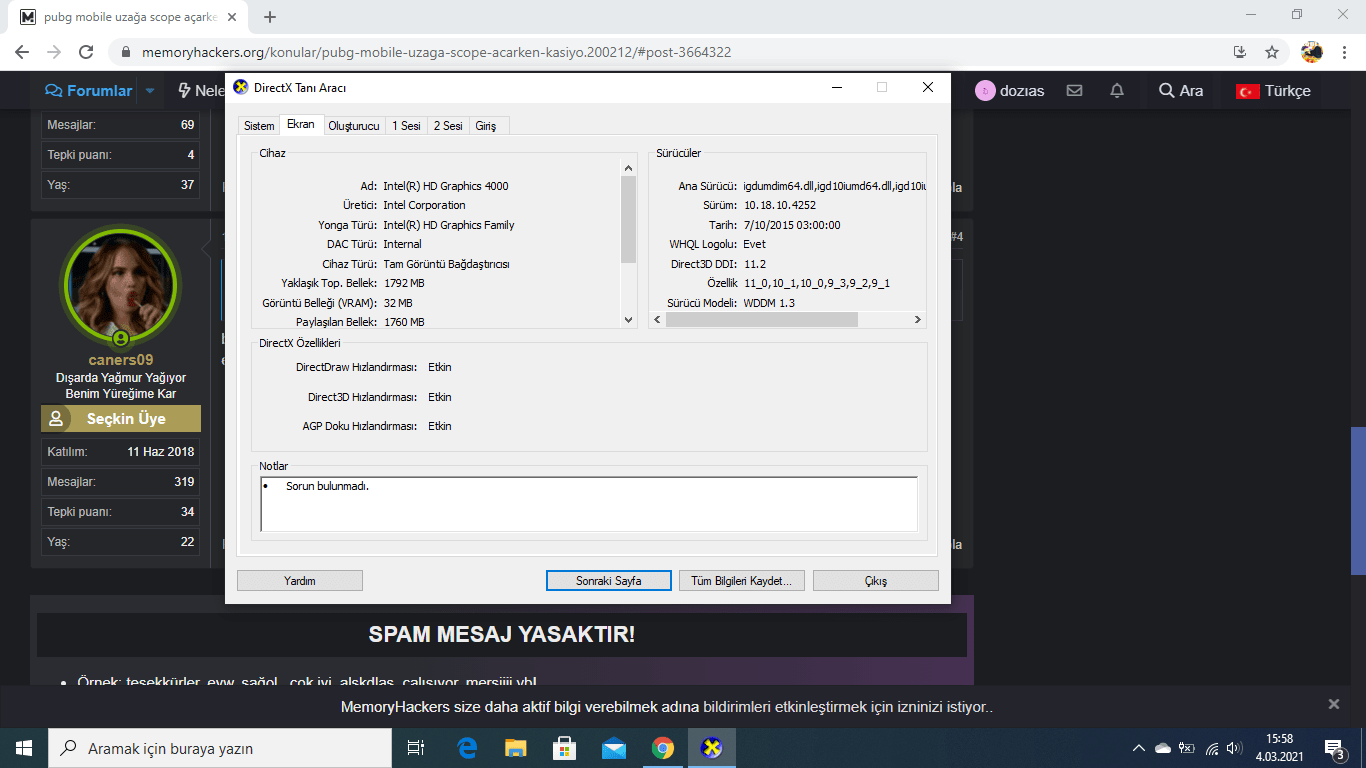Dismiss notification banner with X

1333,704
